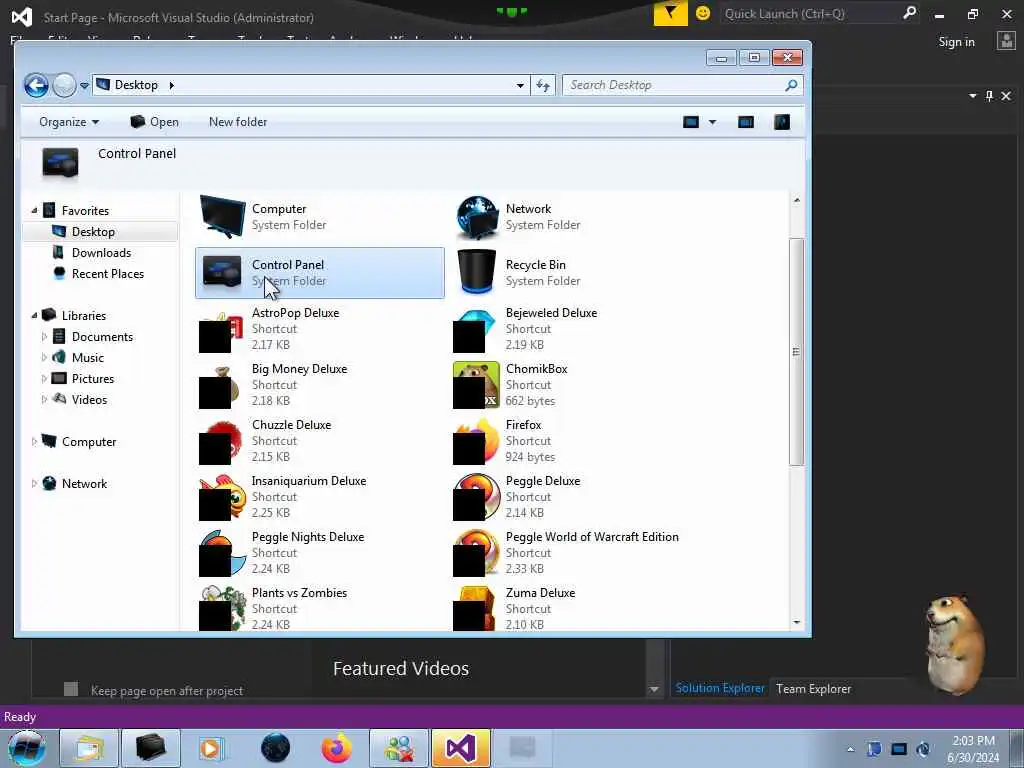Go to Downloads under Favorites
The height and width of the screenshot is (768, 1024).
[x=101, y=253]
